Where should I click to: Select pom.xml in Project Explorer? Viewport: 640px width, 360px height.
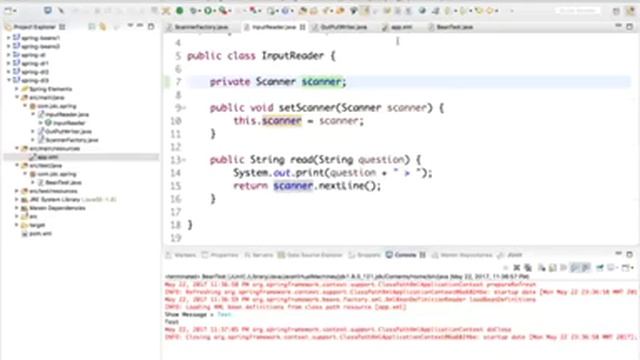tap(40, 233)
